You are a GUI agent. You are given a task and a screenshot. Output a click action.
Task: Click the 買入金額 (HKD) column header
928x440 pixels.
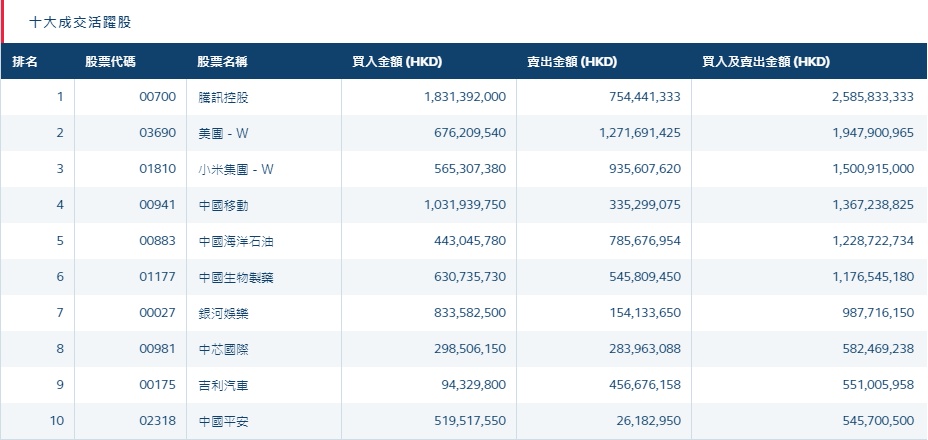(x=397, y=62)
